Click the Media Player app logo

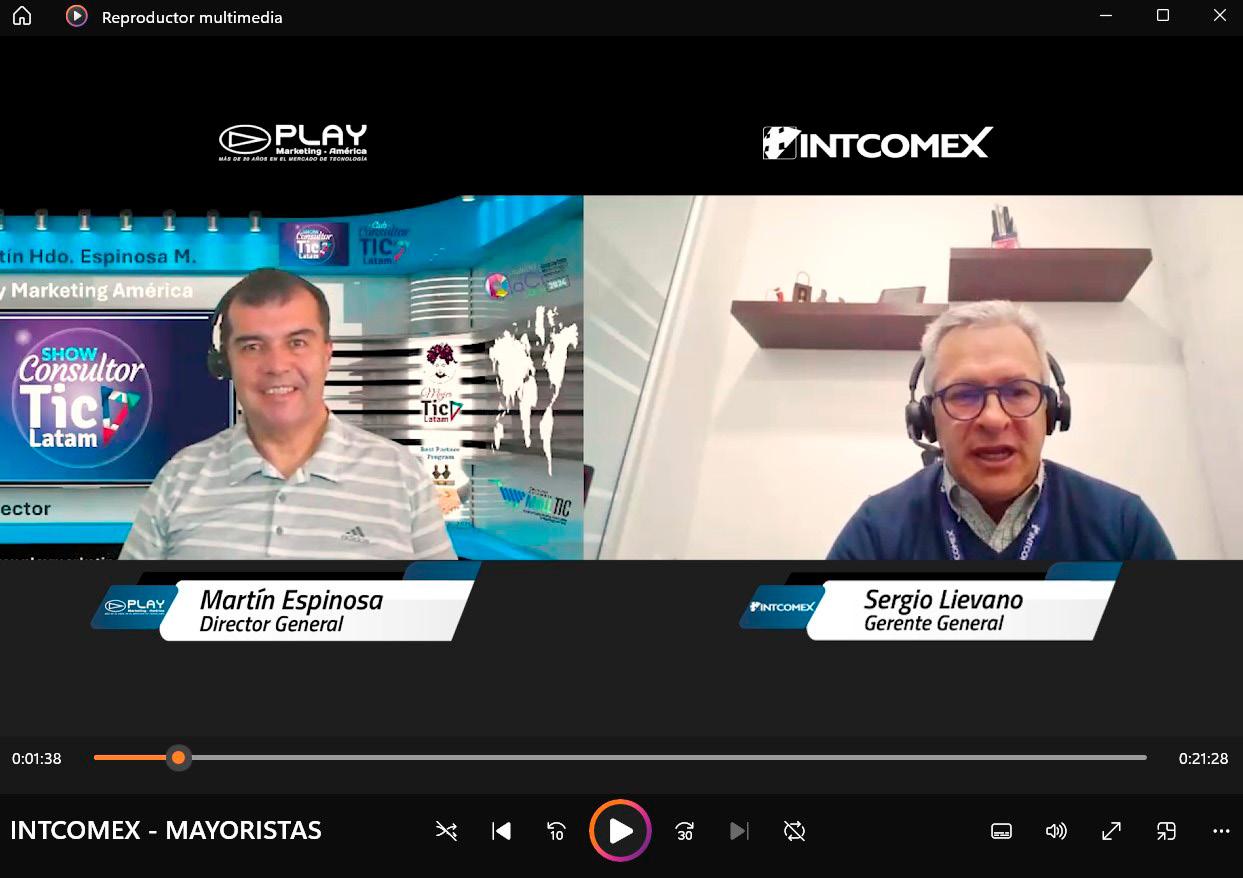[76, 17]
